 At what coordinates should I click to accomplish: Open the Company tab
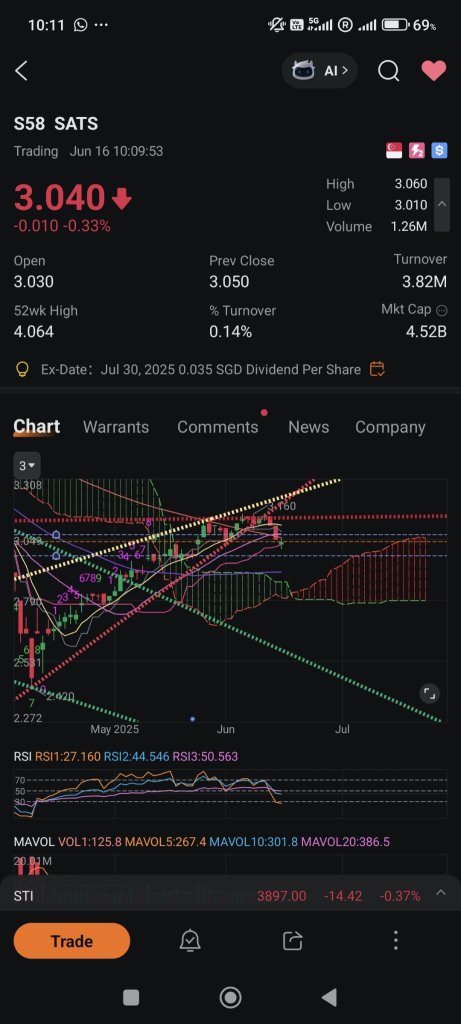[x=390, y=427]
